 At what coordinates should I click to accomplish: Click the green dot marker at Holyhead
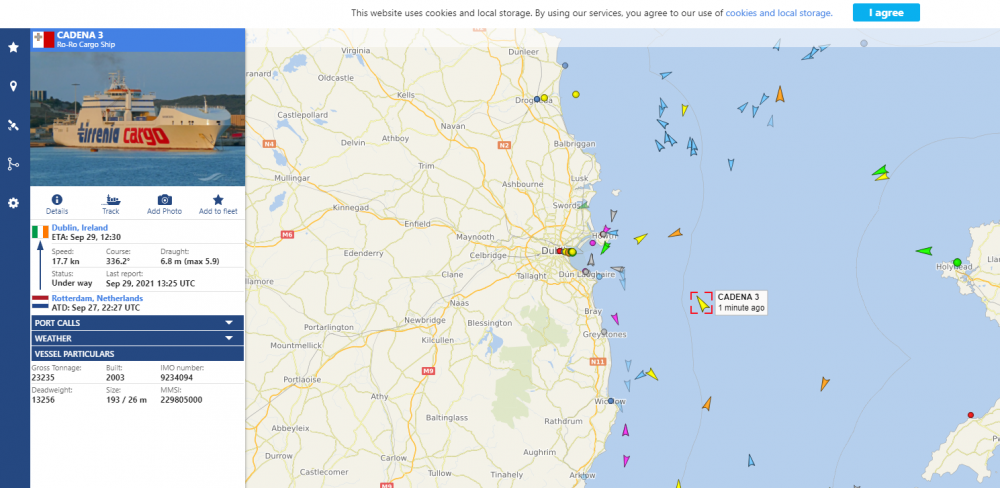957,263
